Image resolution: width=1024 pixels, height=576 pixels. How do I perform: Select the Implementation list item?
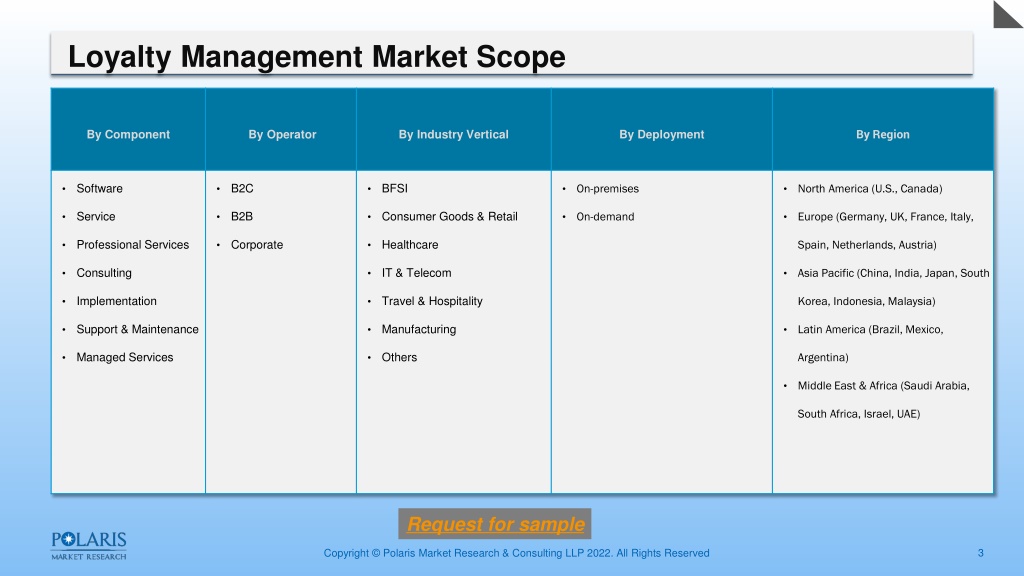click(x=116, y=301)
